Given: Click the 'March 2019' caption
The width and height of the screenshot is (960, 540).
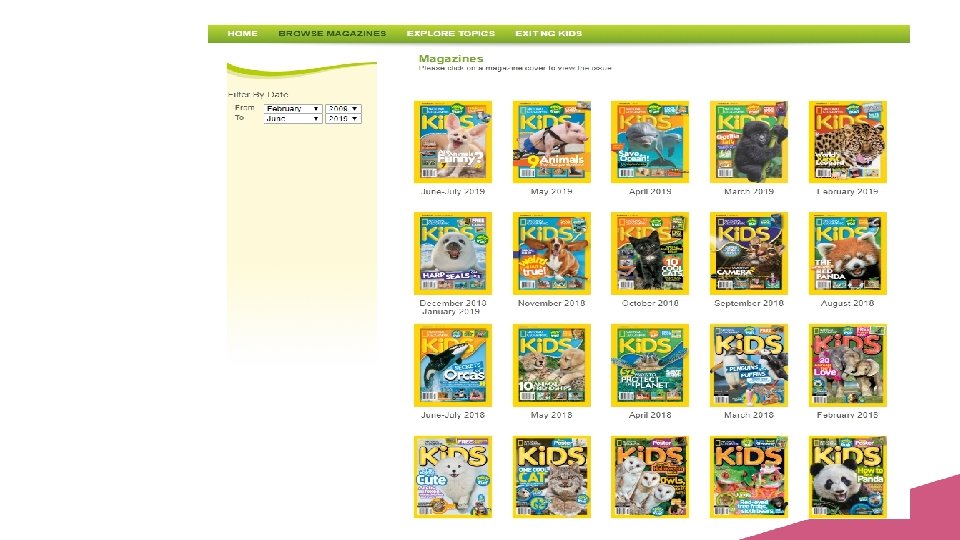Looking at the screenshot, I should coord(749,192).
